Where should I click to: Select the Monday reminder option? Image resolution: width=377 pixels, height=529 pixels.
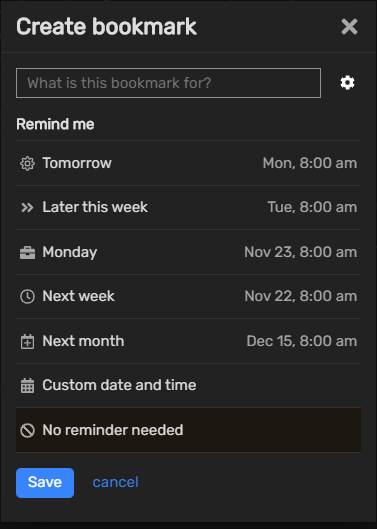pyautogui.click(x=188, y=252)
